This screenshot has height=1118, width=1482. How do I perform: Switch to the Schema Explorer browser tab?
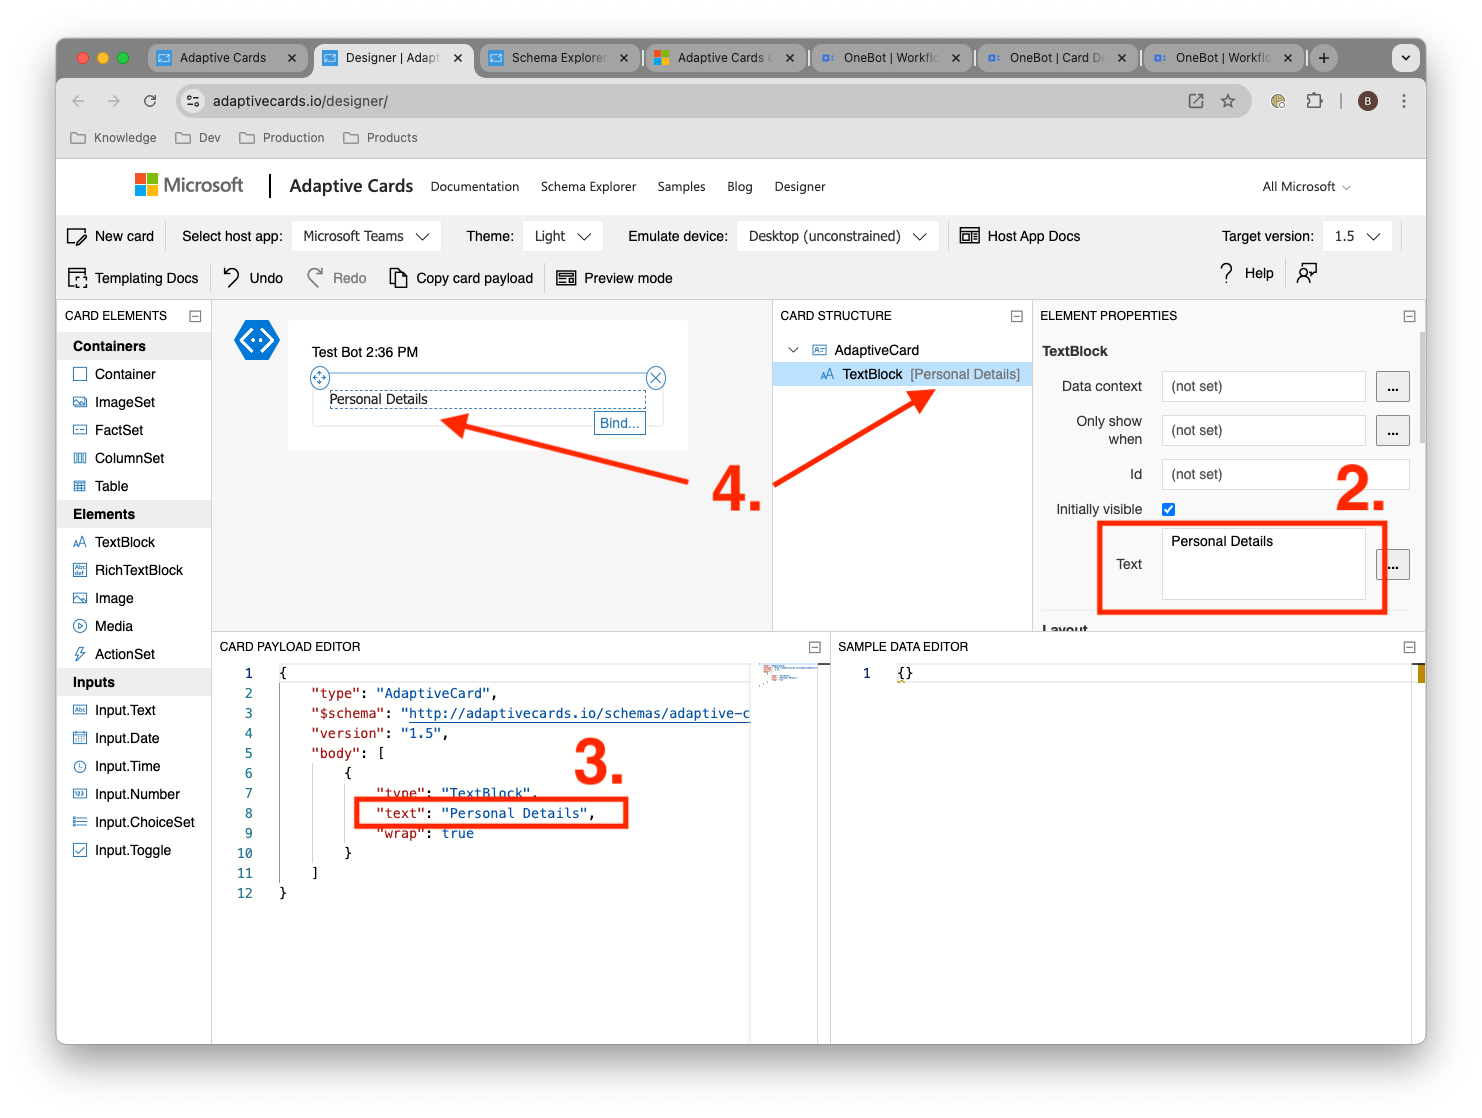tap(559, 58)
